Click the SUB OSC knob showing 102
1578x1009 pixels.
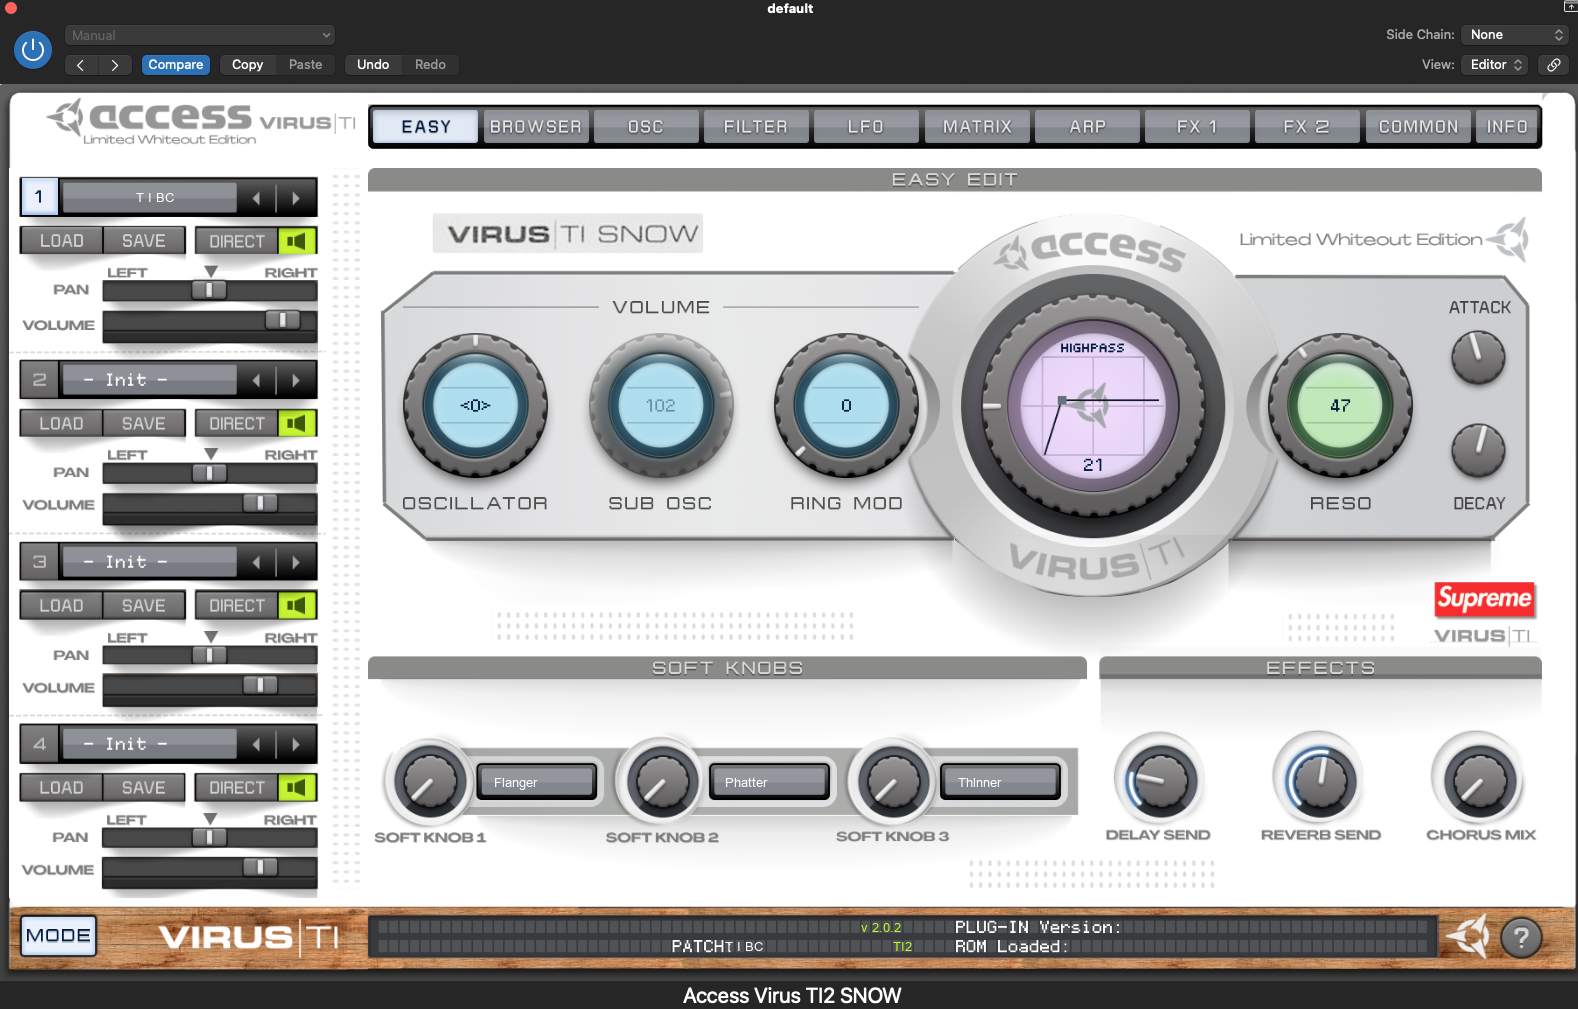pyautogui.click(x=660, y=406)
